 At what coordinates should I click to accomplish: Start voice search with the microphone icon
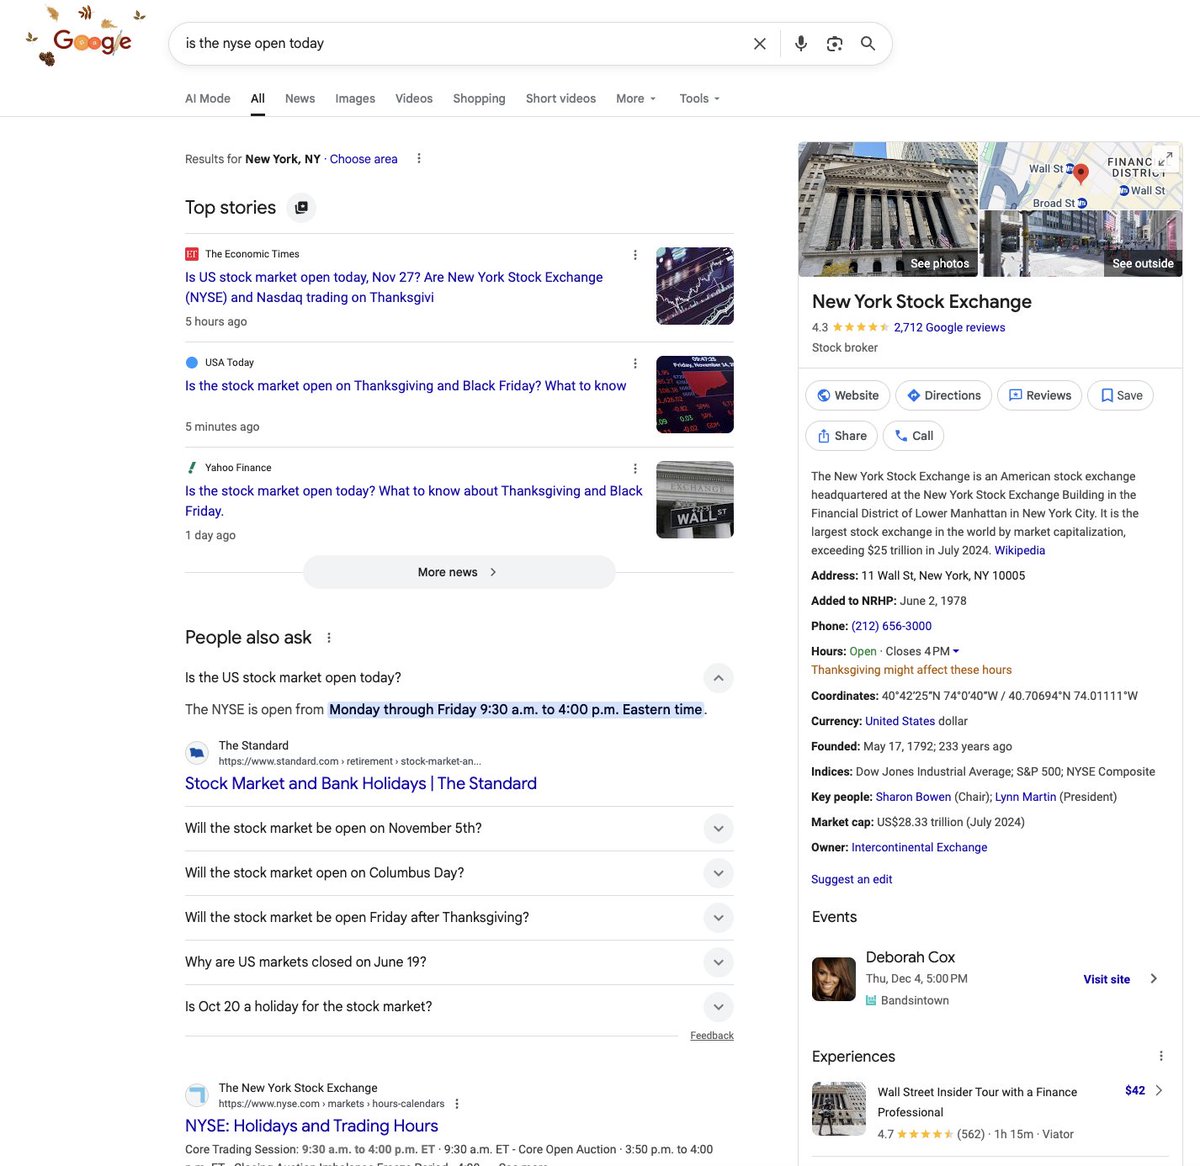(x=801, y=44)
